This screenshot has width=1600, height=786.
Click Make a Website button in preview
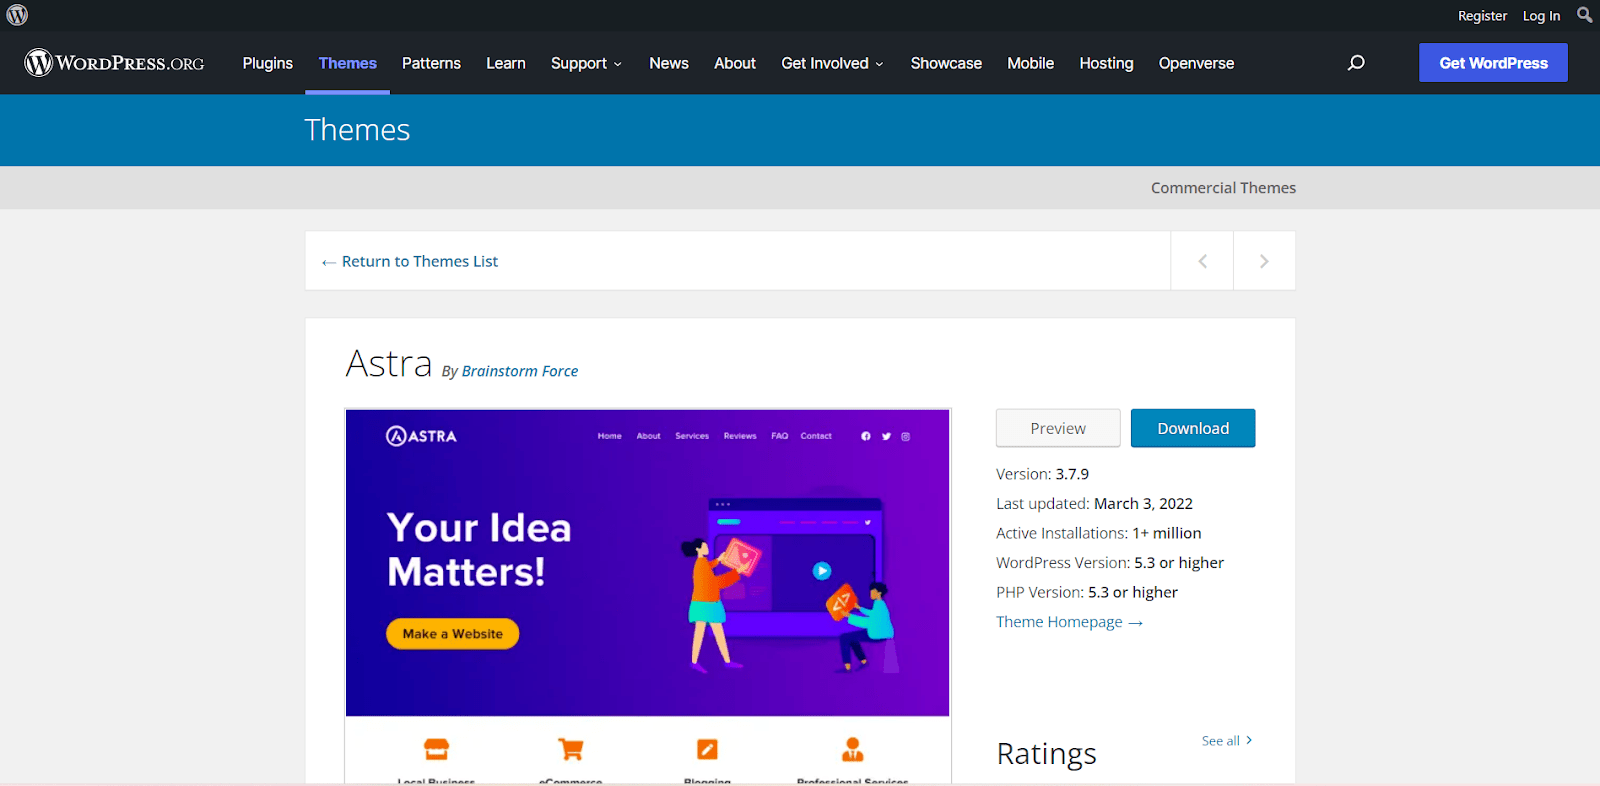tap(453, 634)
